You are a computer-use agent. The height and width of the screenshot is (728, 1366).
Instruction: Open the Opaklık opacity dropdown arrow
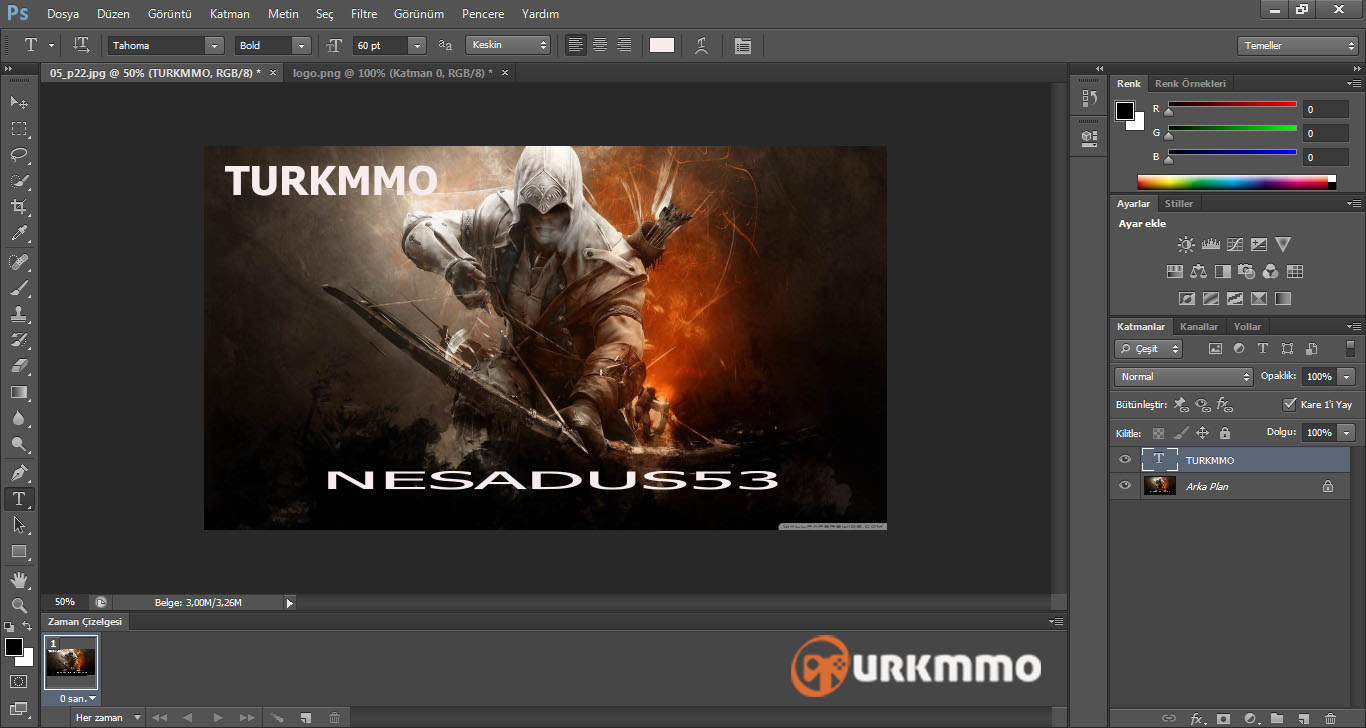click(1347, 377)
